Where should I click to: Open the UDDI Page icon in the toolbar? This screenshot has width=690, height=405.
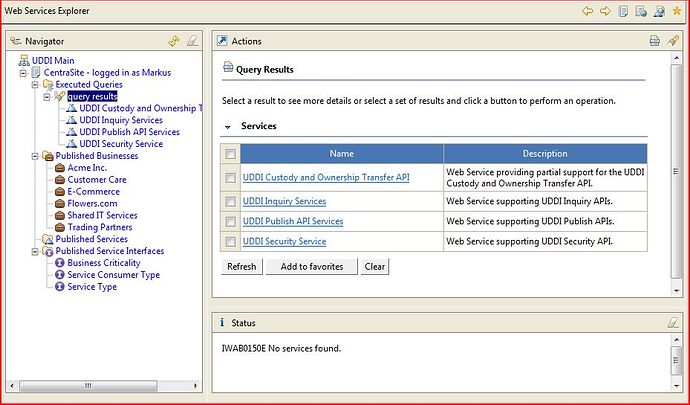click(x=623, y=11)
